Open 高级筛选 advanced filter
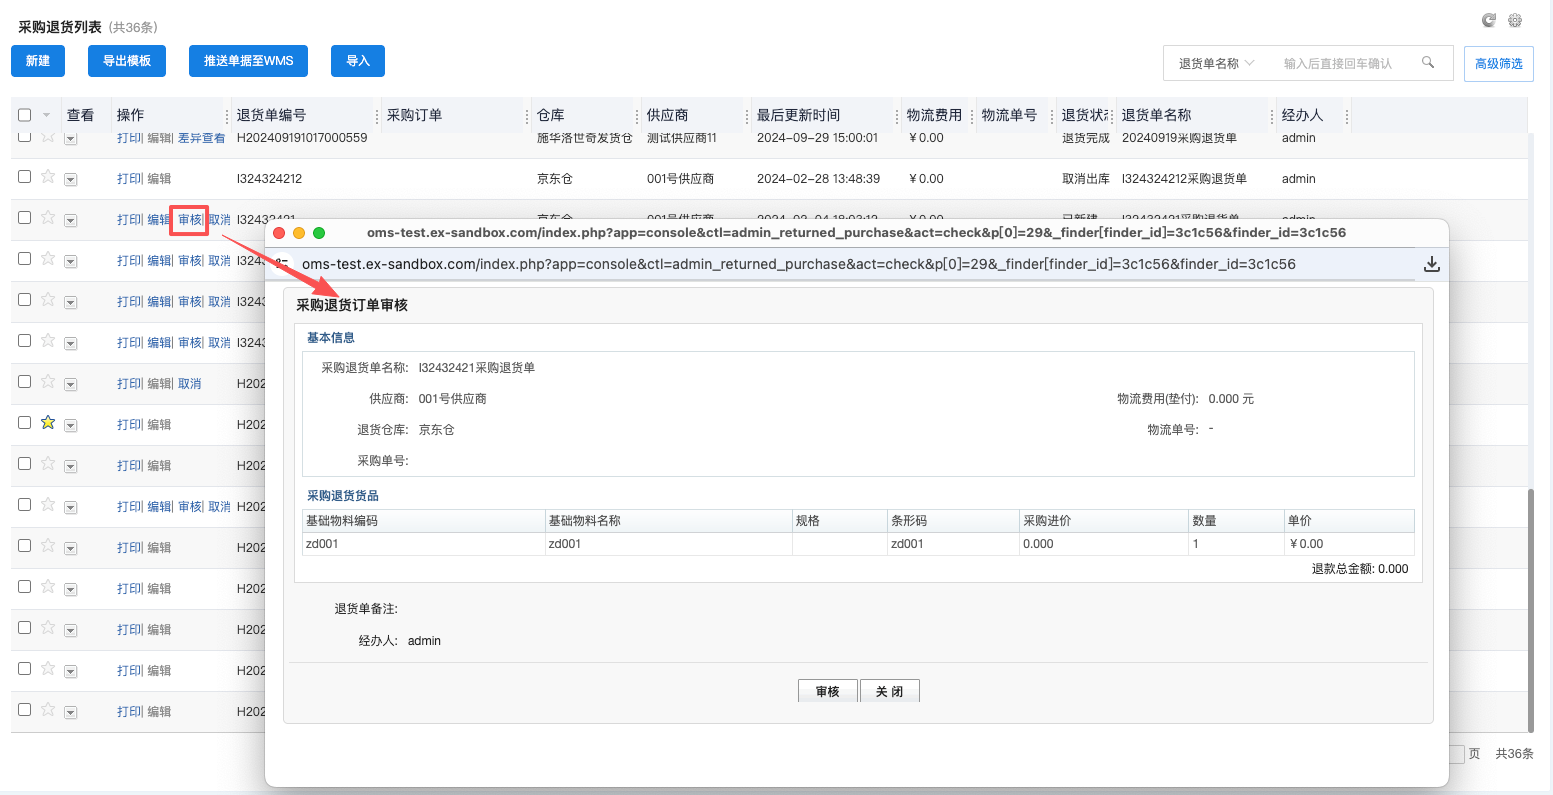 (1499, 63)
